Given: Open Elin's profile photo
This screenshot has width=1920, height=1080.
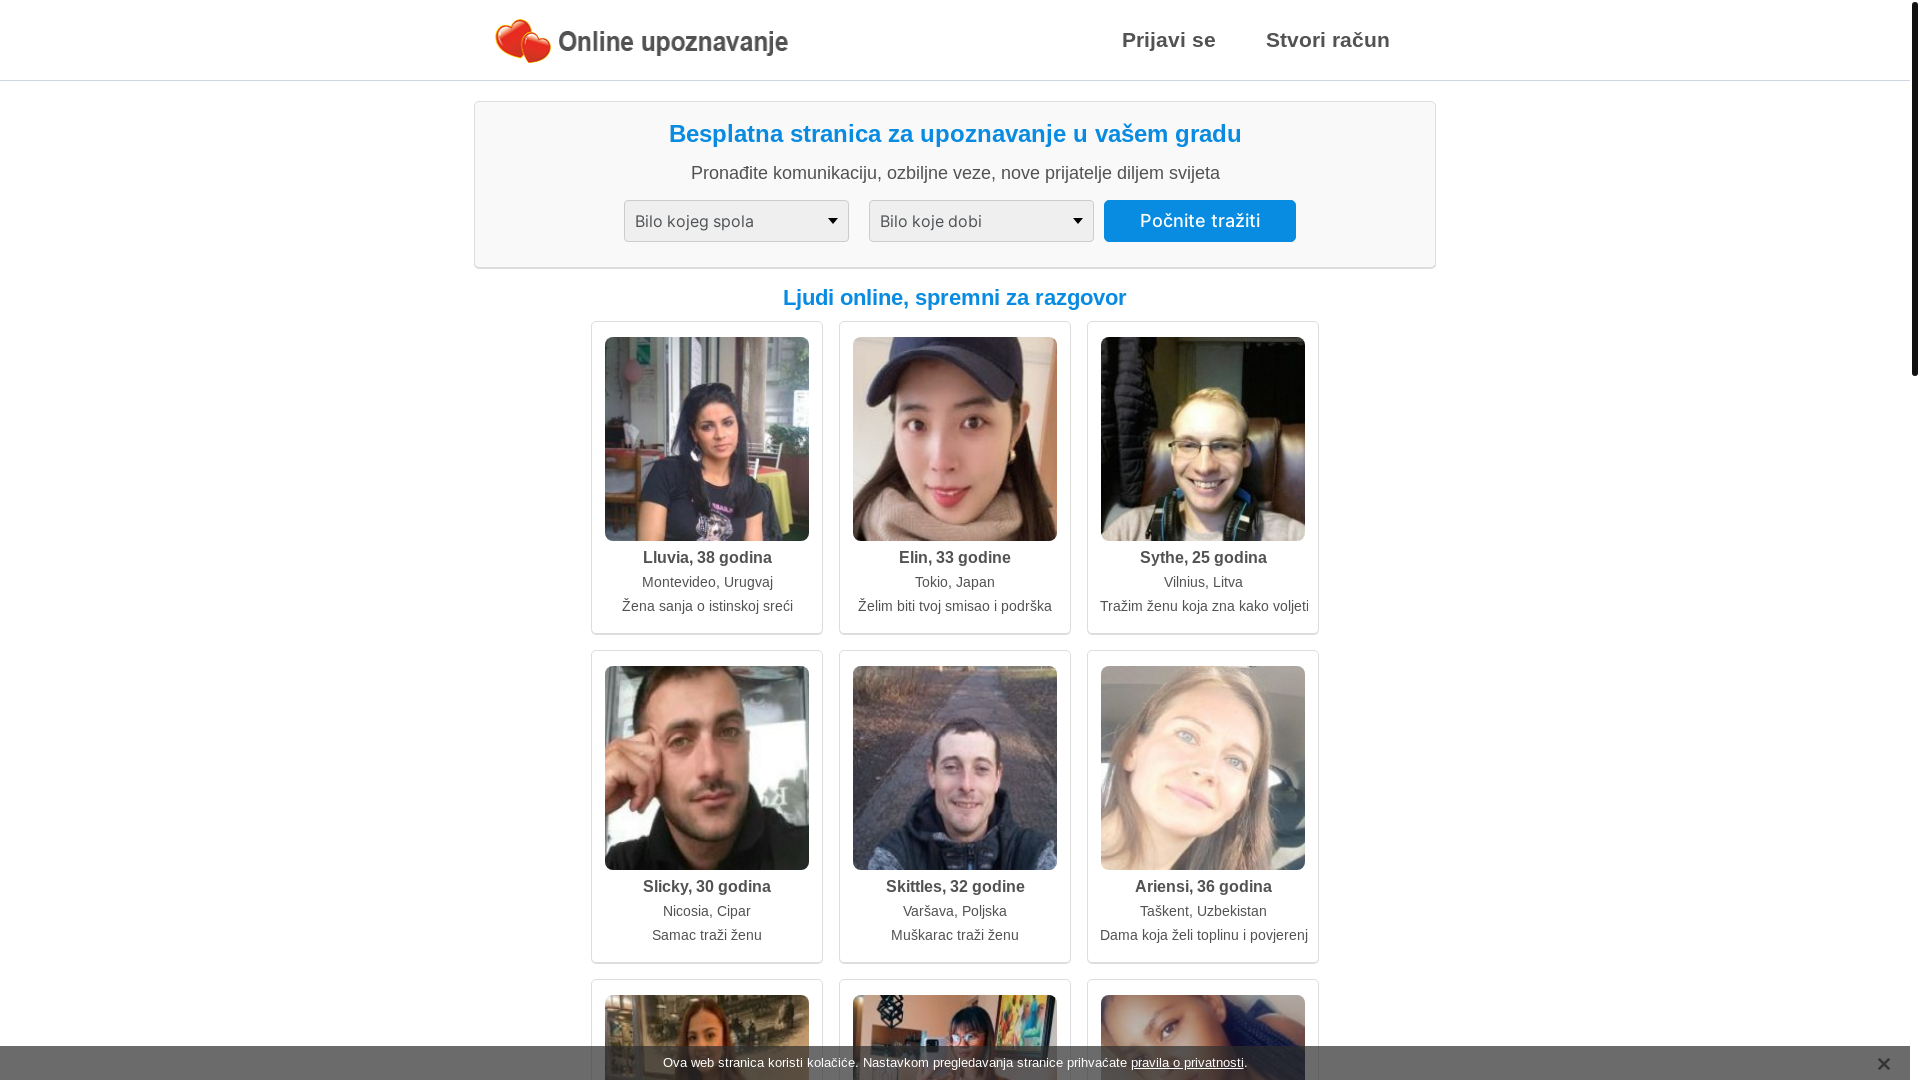Looking at the screenshot, I should point(955,439).
